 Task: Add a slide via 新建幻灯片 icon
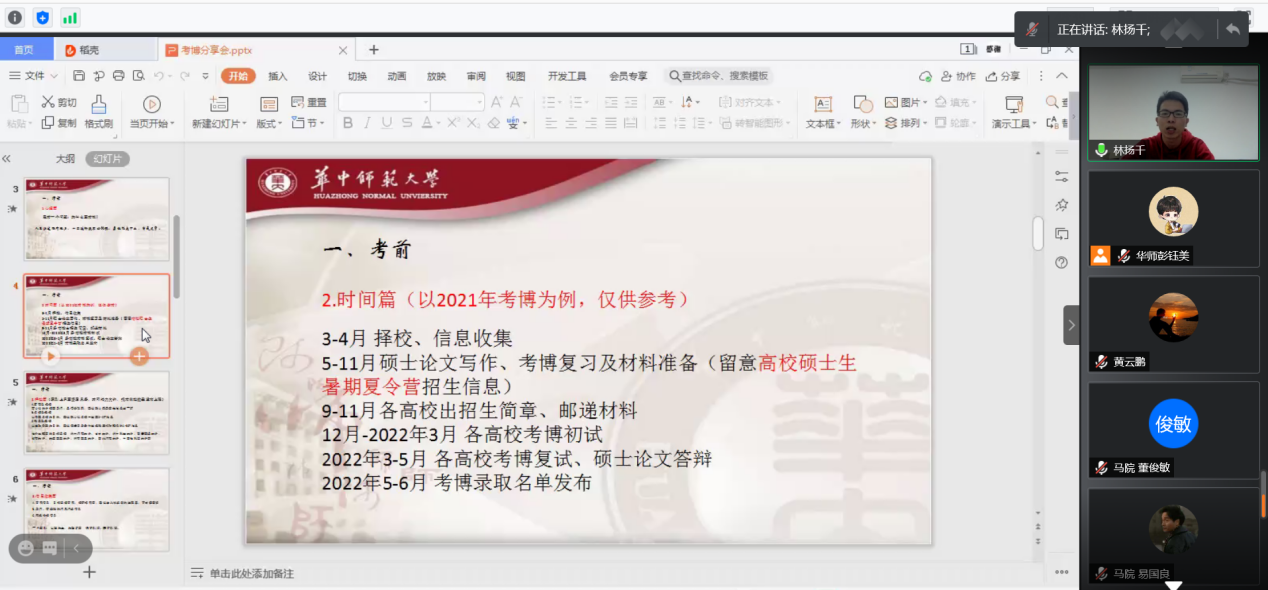[x=219, y=103]
